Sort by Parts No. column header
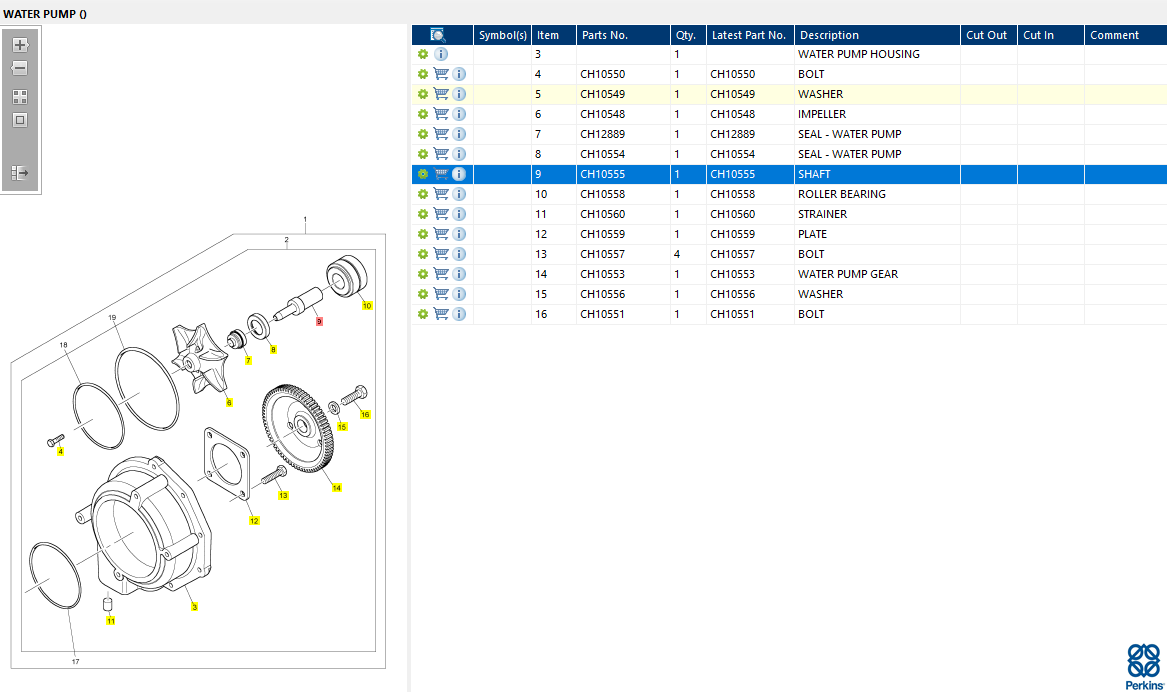 tap(604, 35)
